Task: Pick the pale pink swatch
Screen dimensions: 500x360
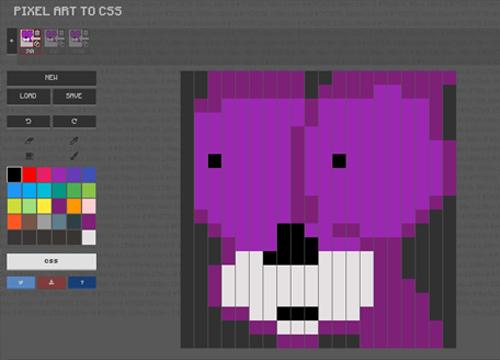Action: [89, 206]
